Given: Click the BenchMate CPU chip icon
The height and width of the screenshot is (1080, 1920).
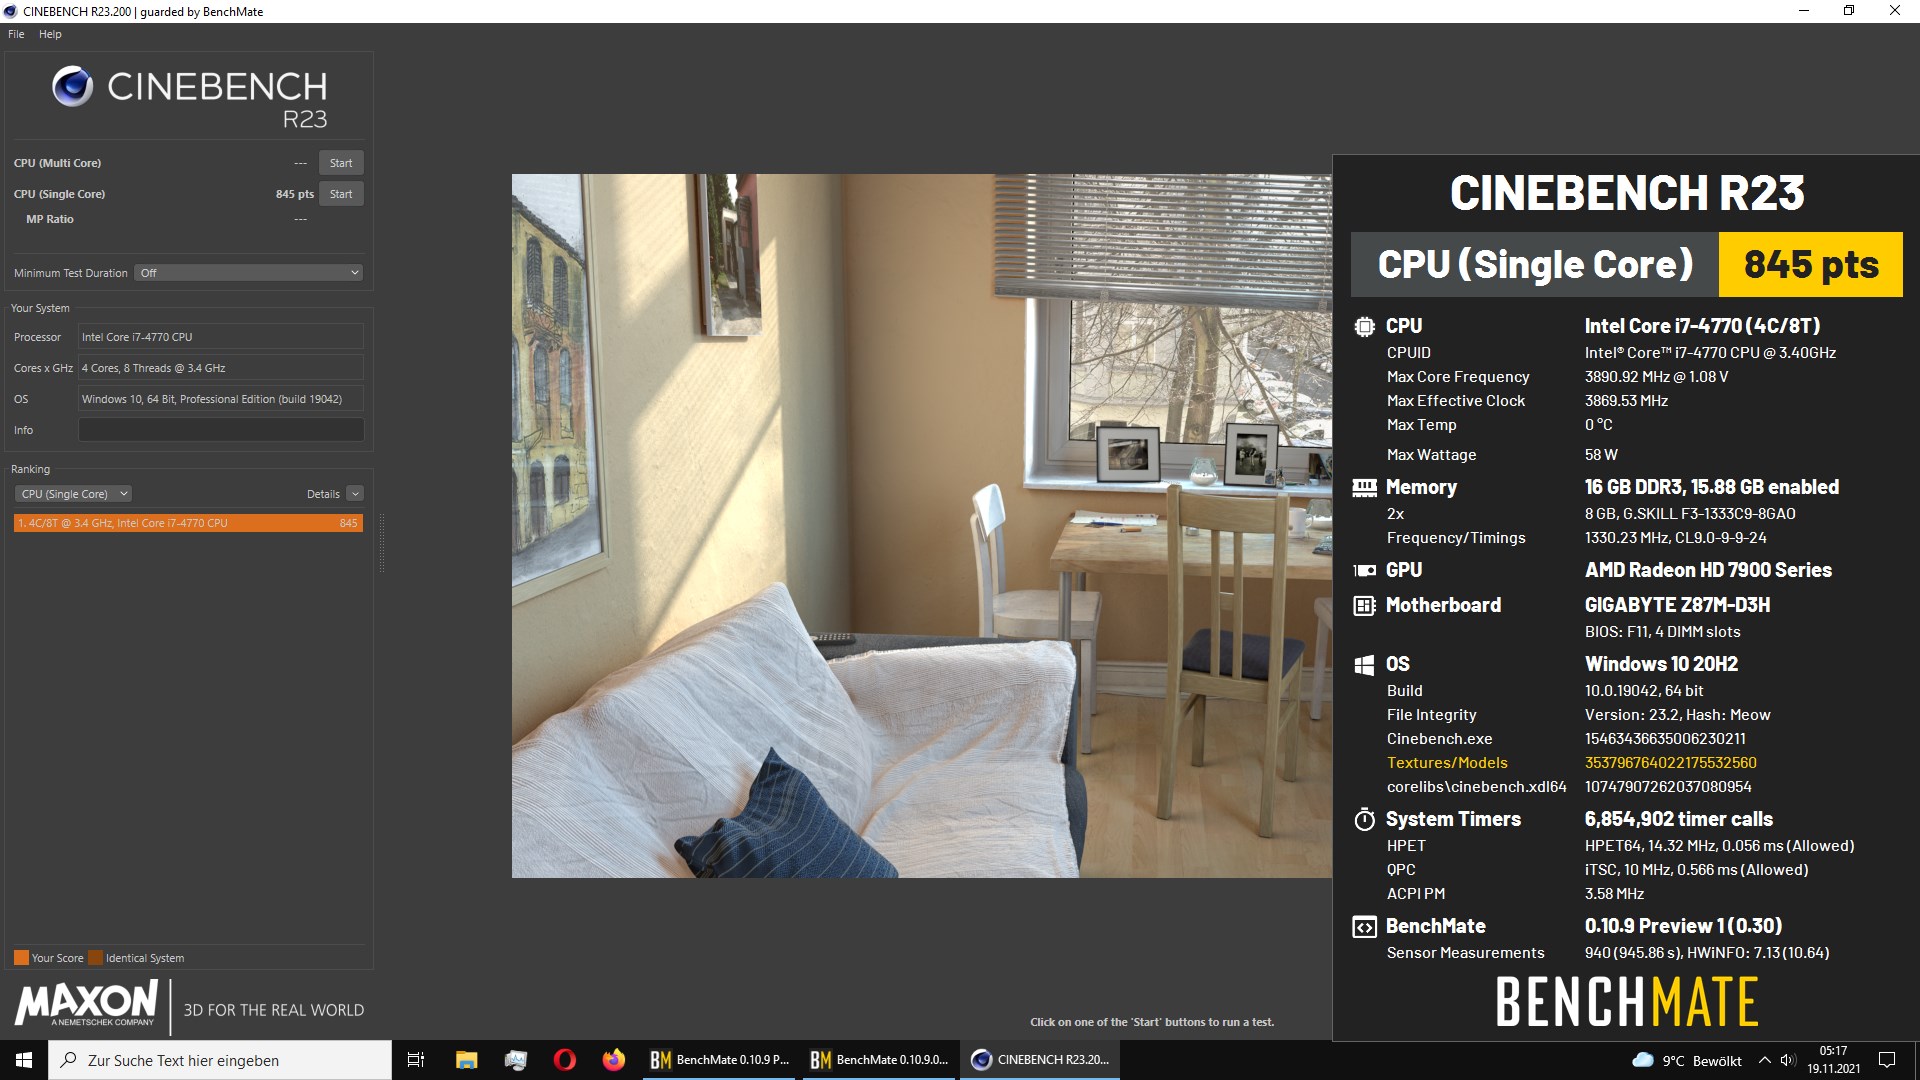Looking at the screenshot, I should click(x=1364, y=326).
